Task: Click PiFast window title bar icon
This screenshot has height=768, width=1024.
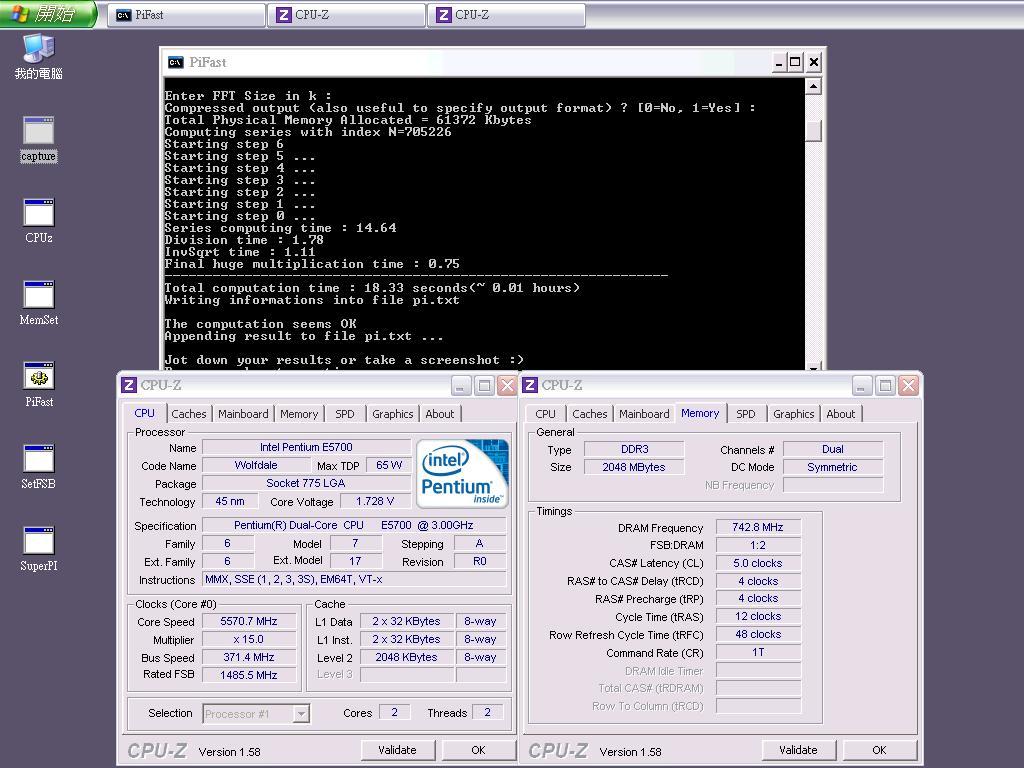Action: click(x=176, y=63)
